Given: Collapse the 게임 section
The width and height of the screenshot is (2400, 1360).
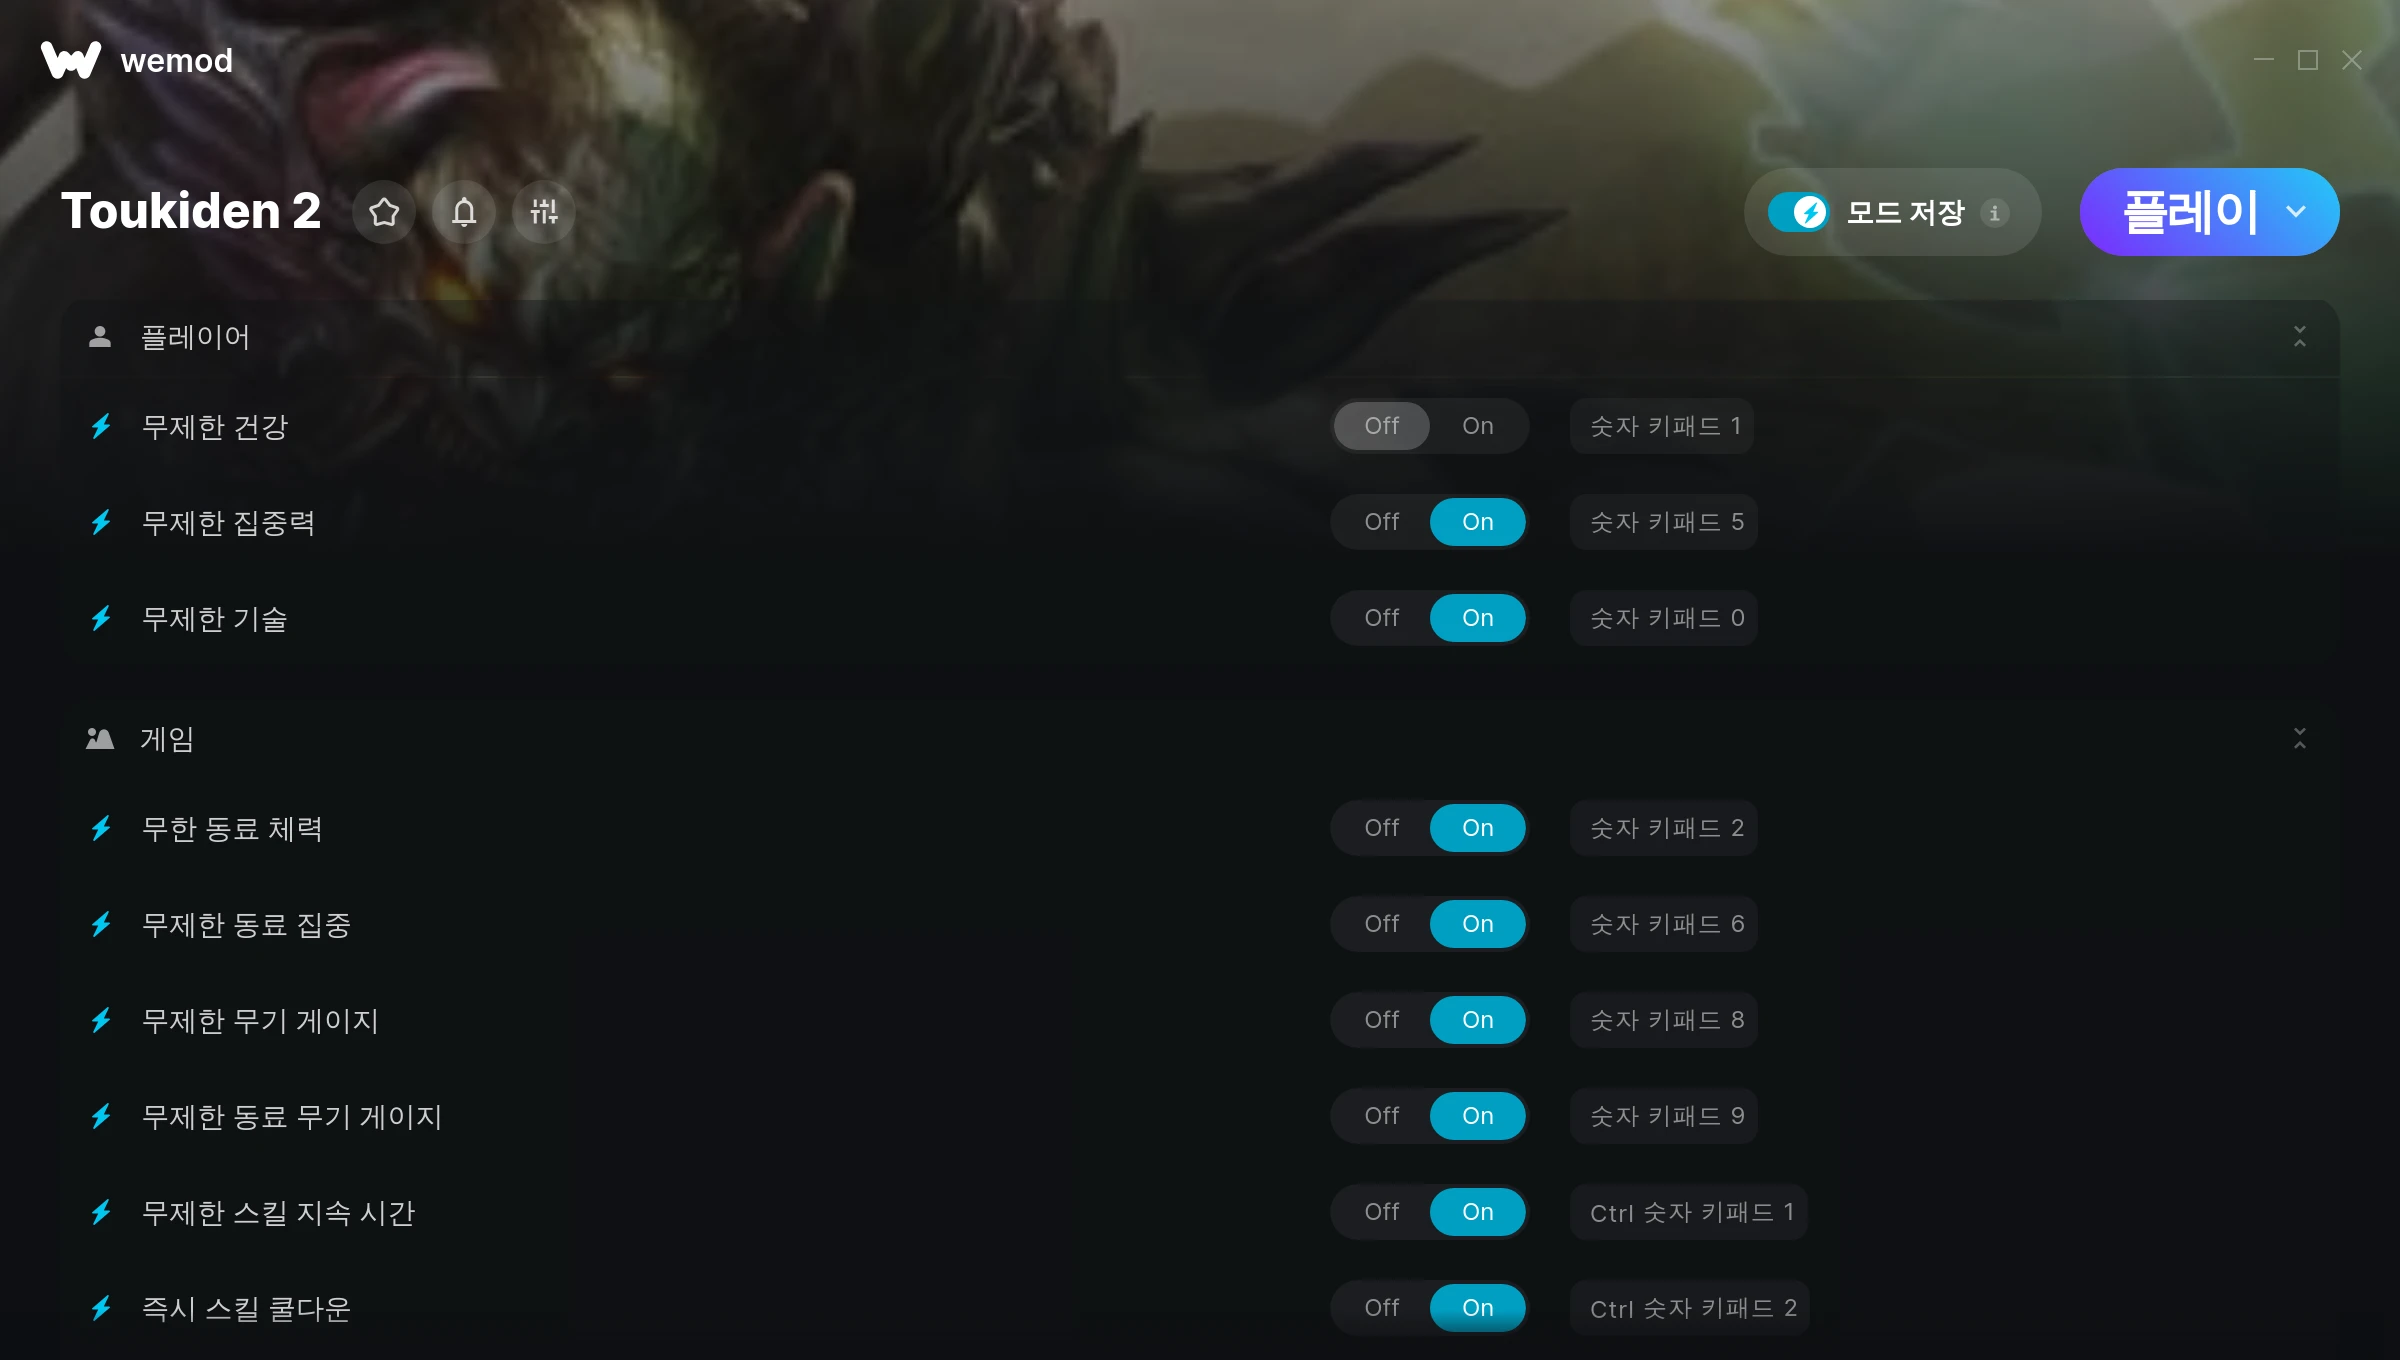Looking at the screenshot, I should tap(2300, 739).
